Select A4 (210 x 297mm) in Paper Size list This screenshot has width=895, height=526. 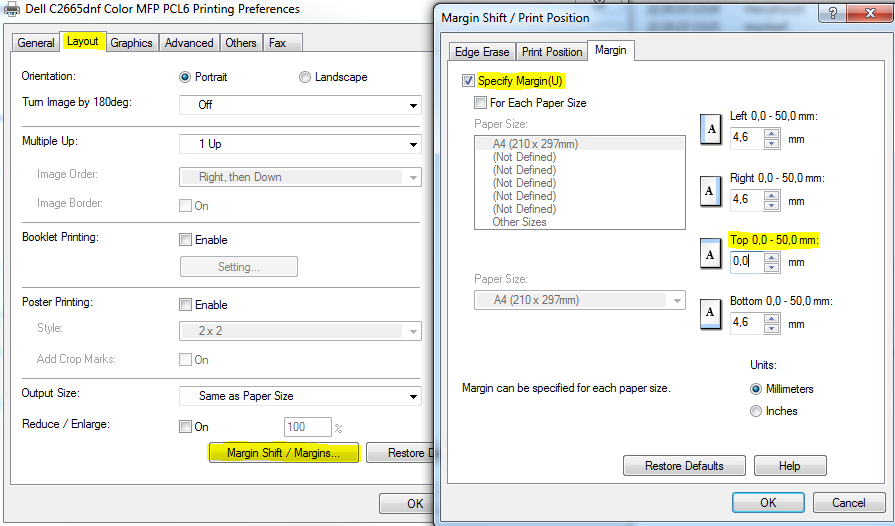579,144
